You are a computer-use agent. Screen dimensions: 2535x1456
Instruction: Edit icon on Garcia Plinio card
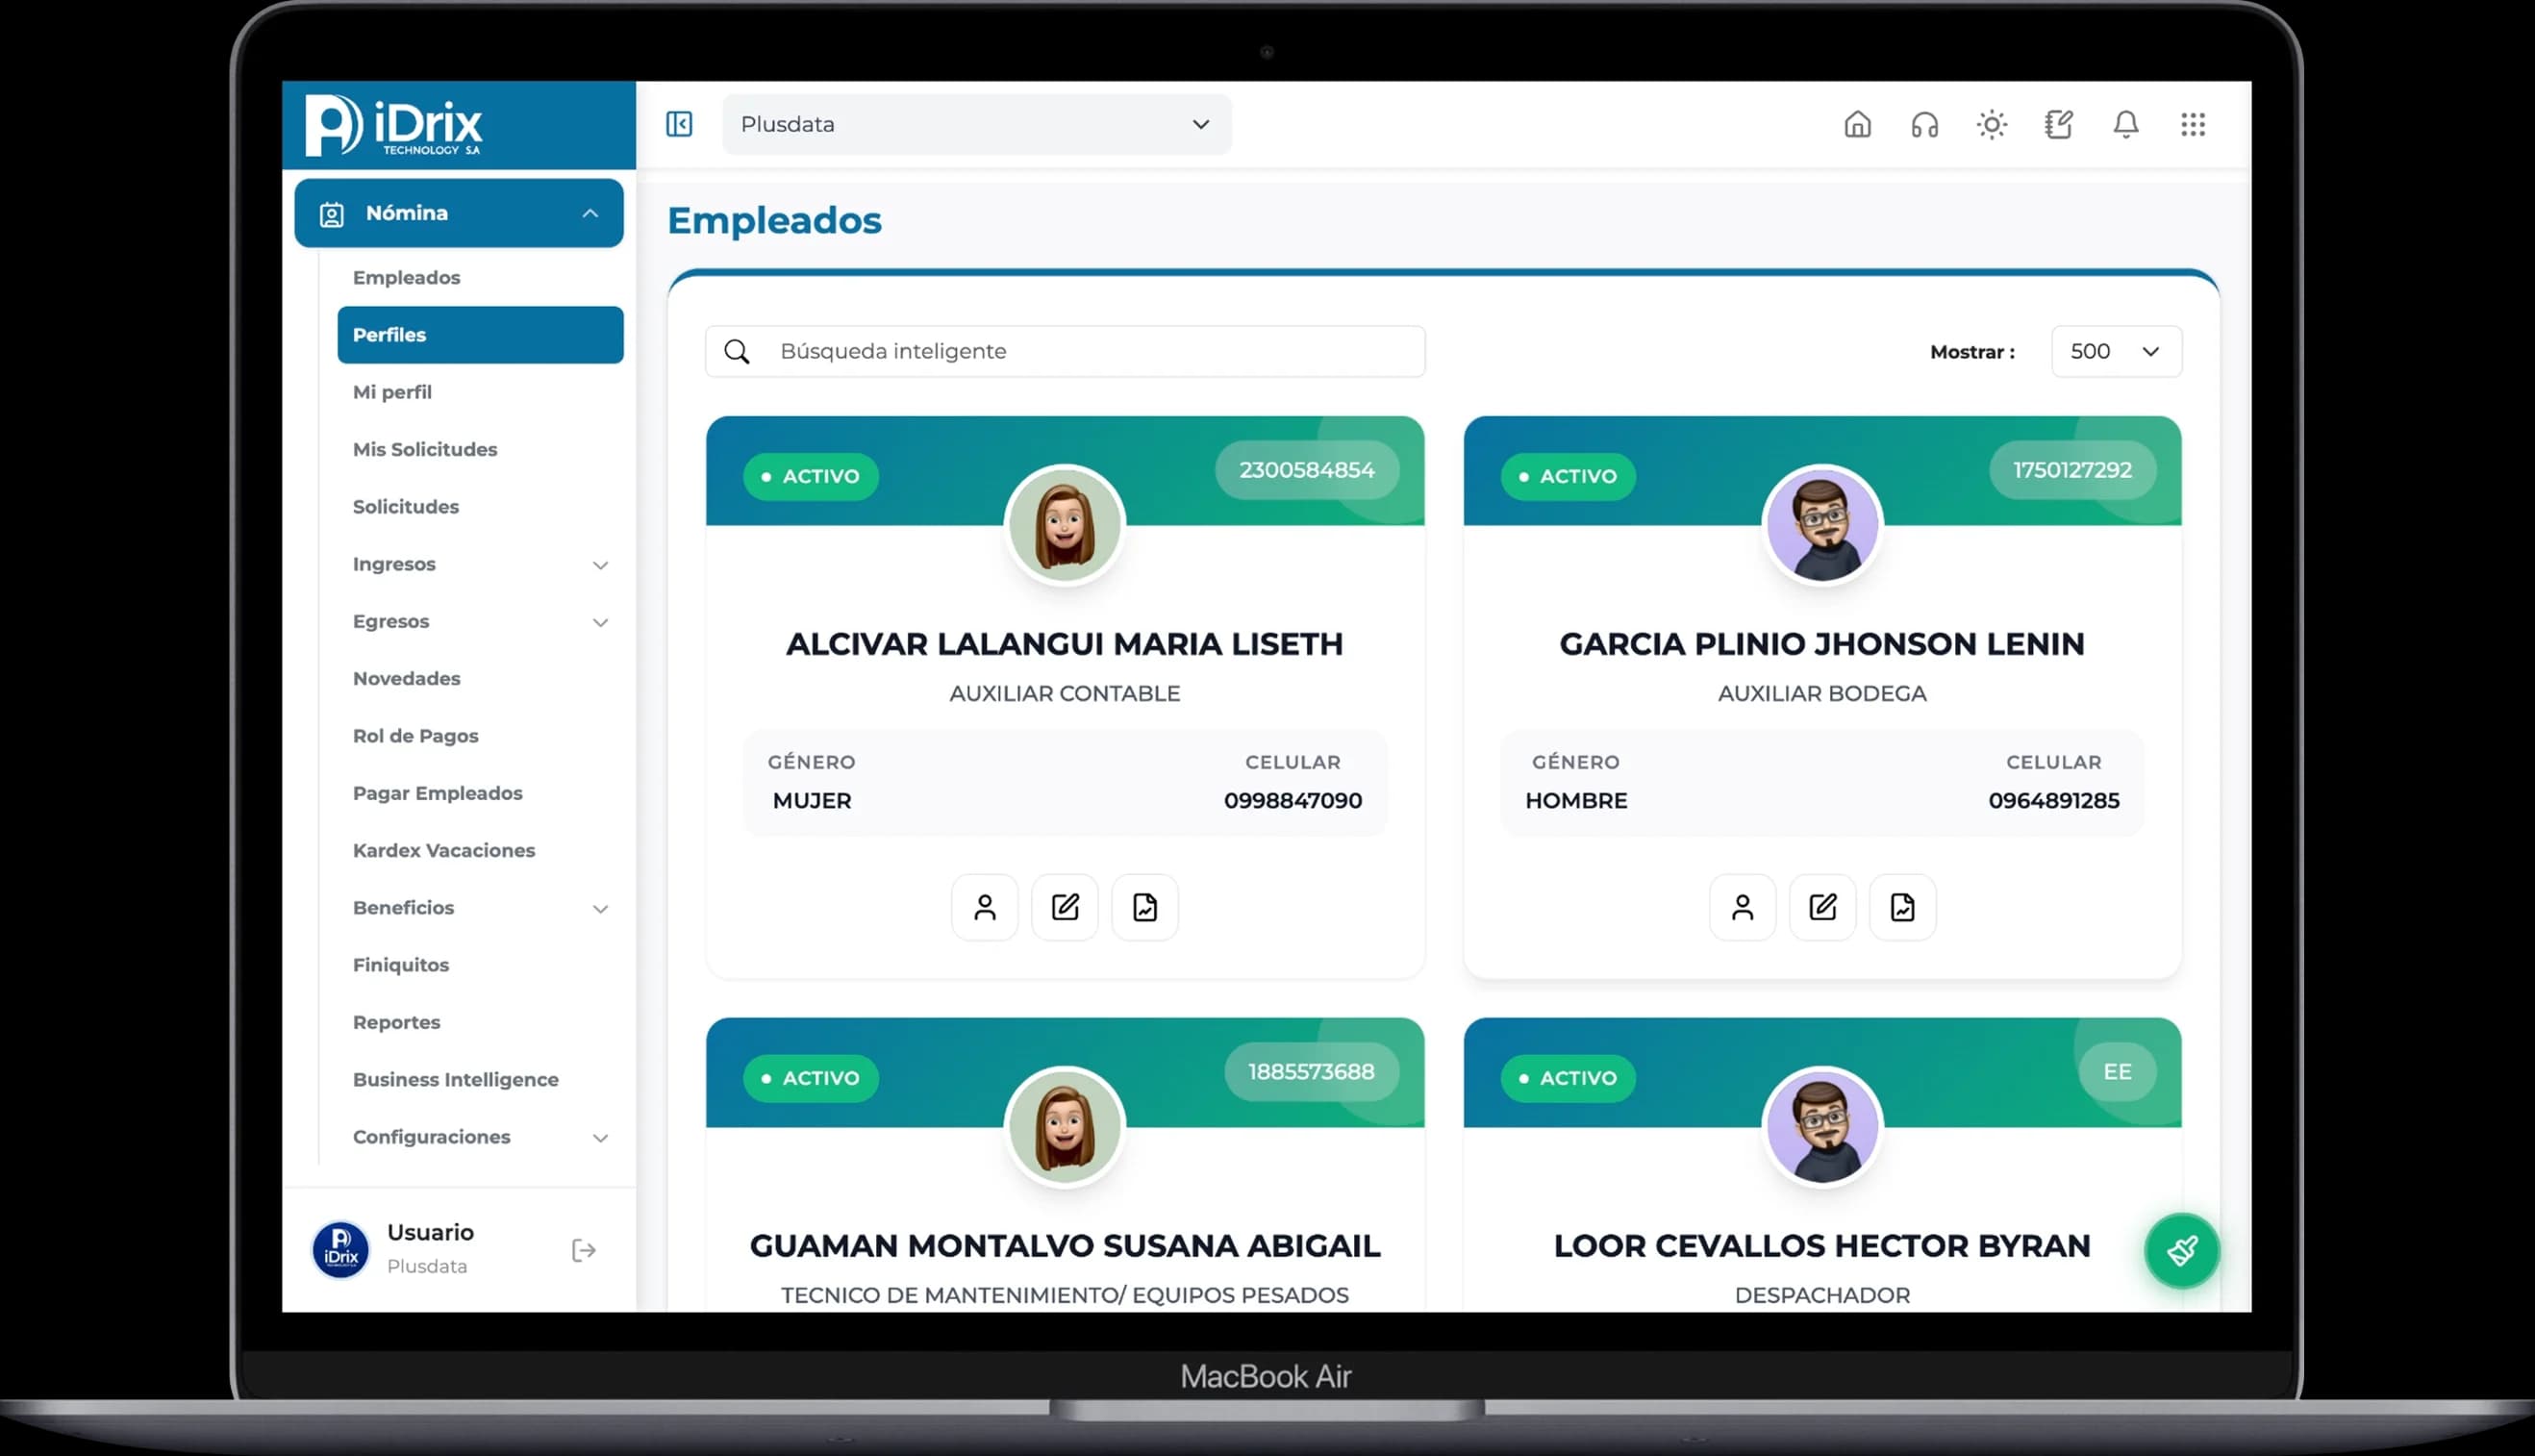(x=1822, y=907)
